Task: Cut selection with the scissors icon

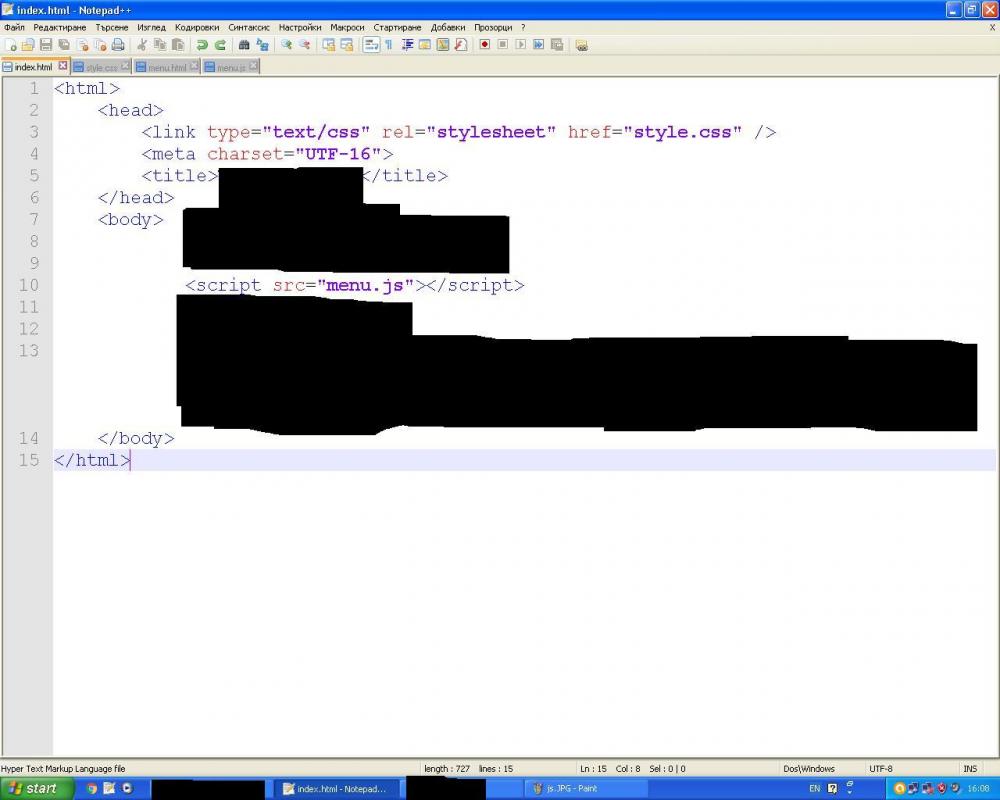Action: (142, 45)
